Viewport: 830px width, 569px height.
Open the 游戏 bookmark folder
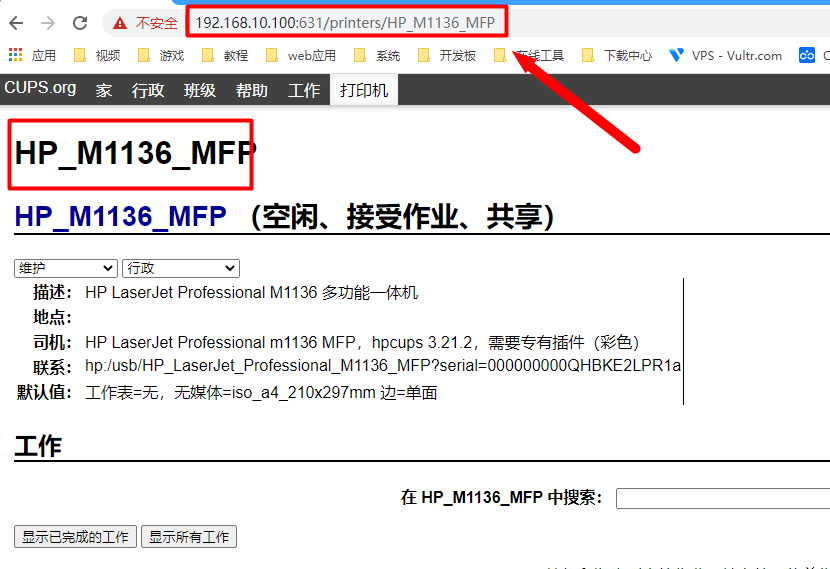[x=161, y=55]
